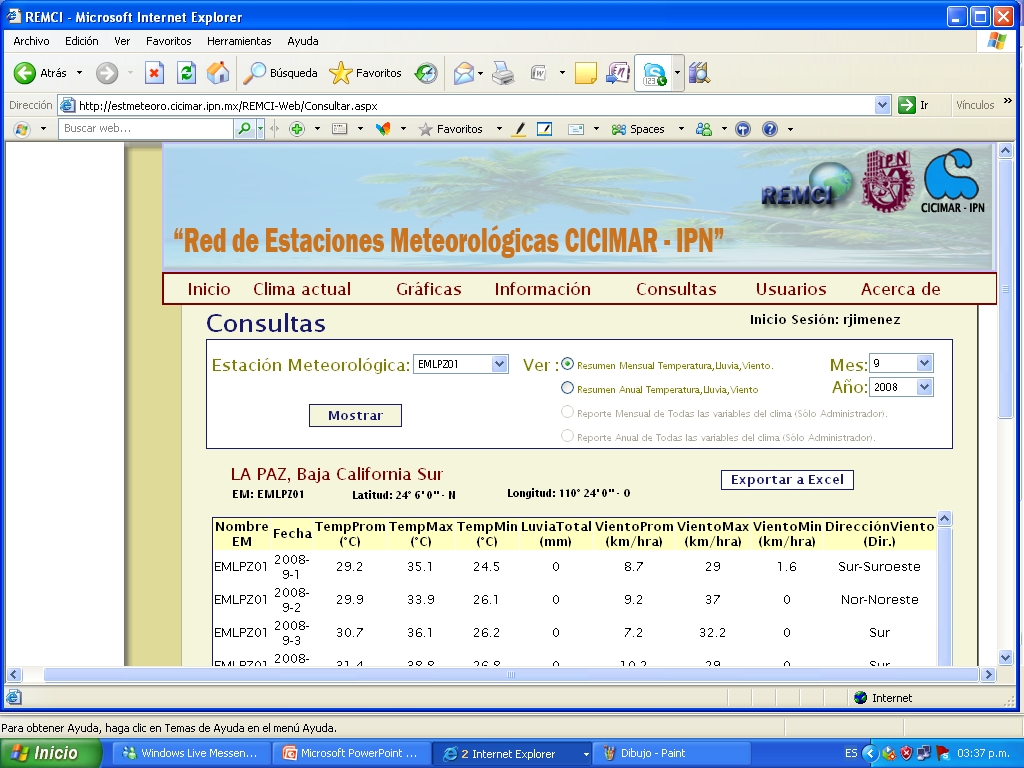Click the Print icon in toolbar
This screenshot has height=768, width=1024.
tap(503, 73)
